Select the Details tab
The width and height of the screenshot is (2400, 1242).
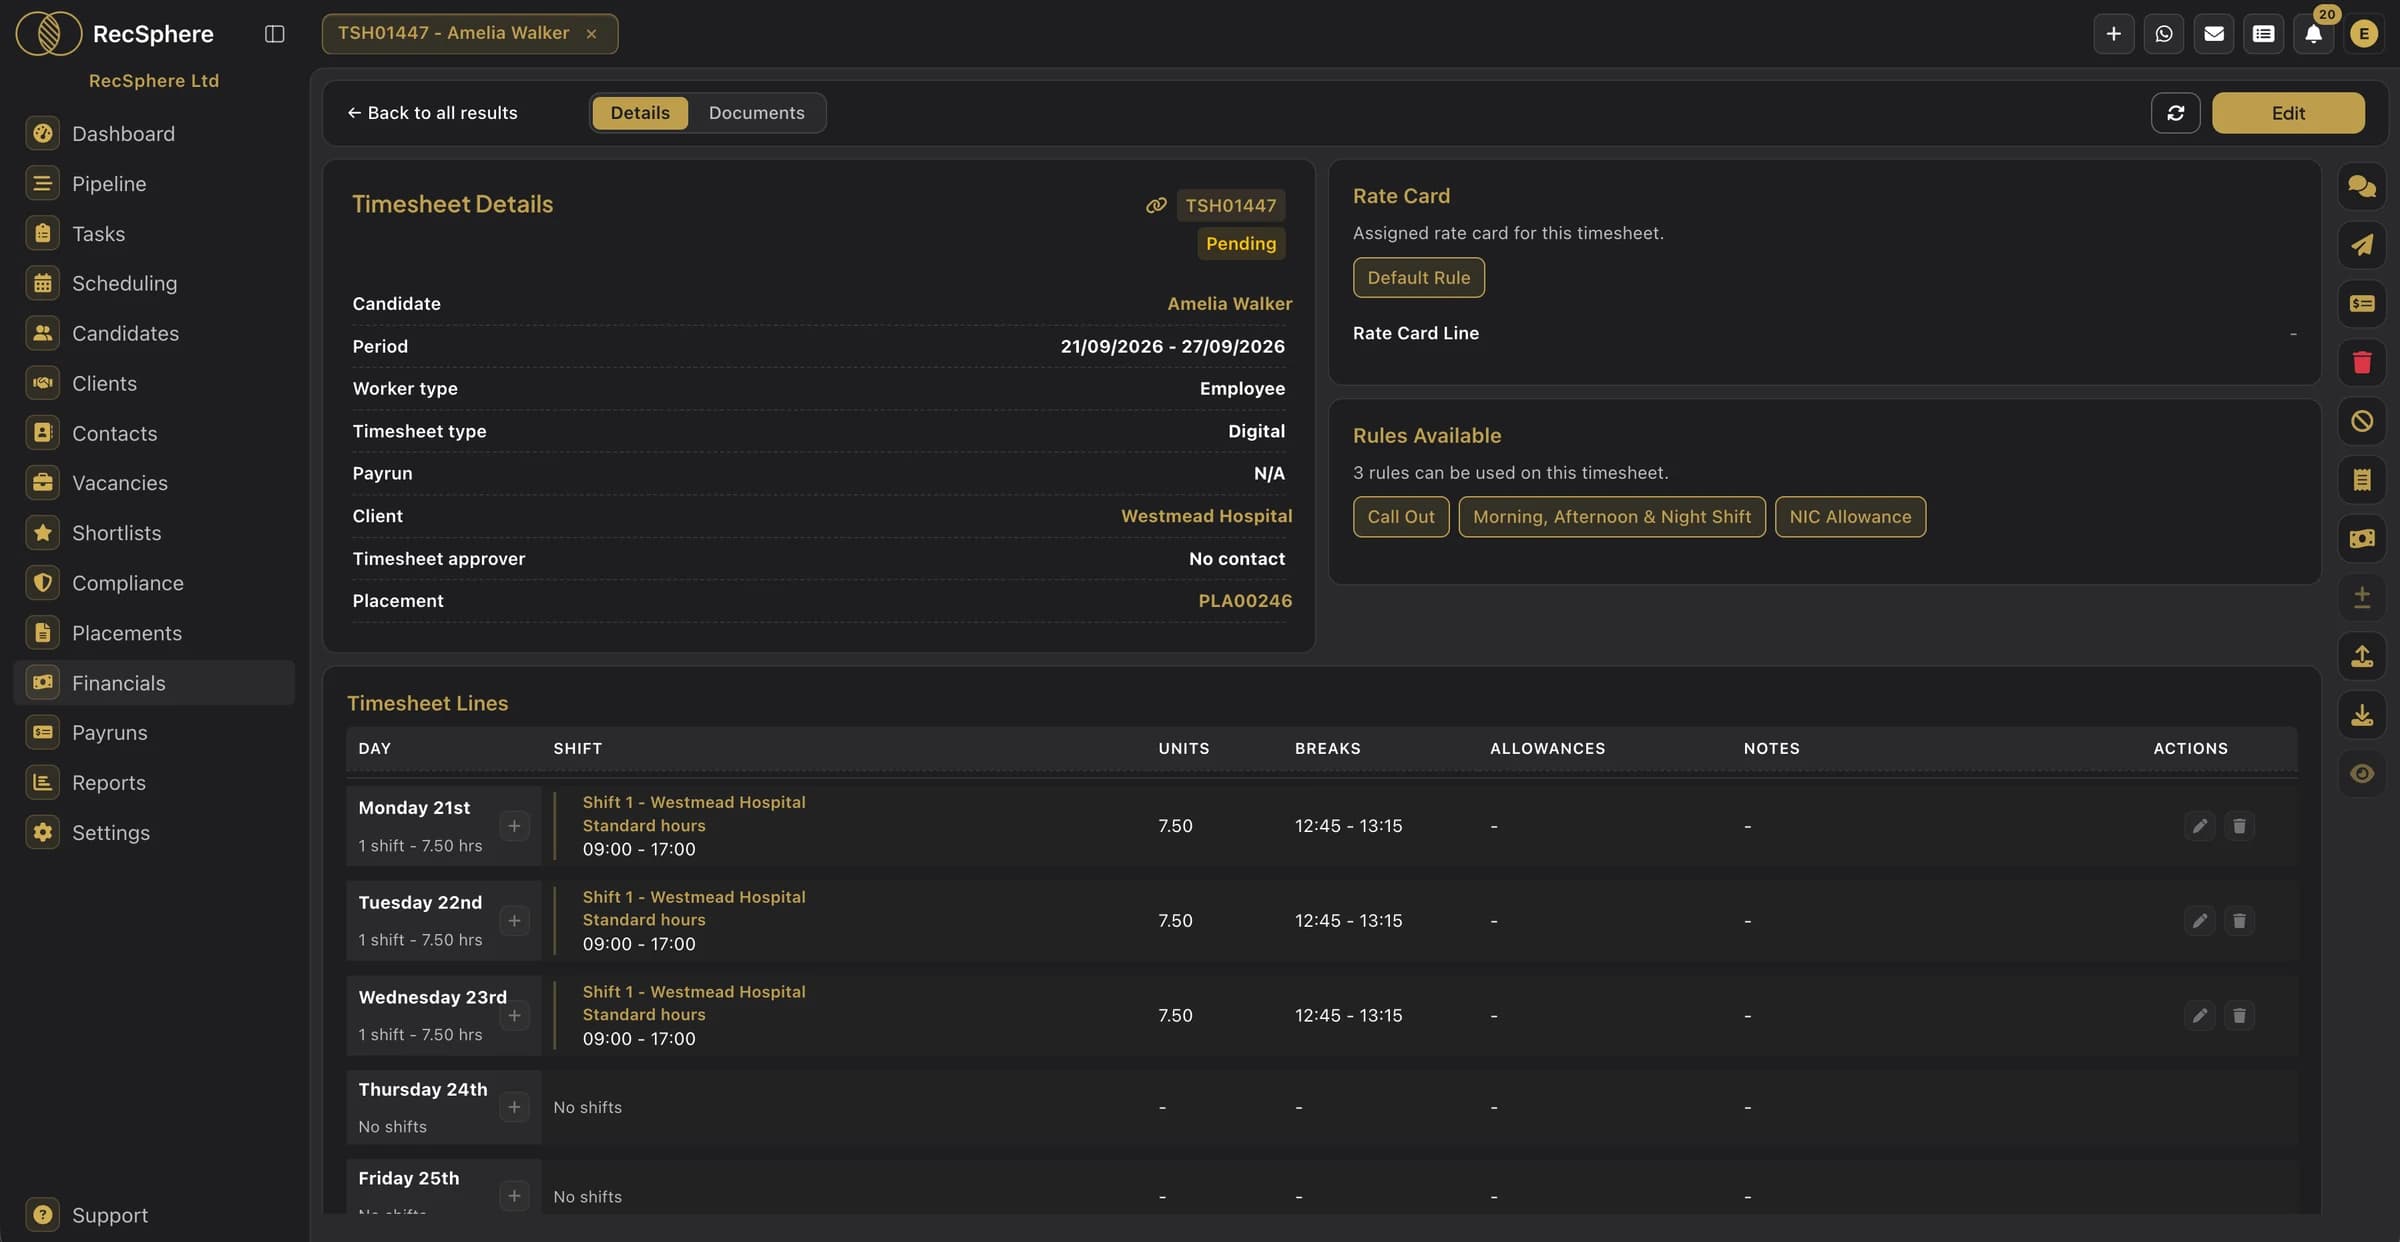pos(640,113)
